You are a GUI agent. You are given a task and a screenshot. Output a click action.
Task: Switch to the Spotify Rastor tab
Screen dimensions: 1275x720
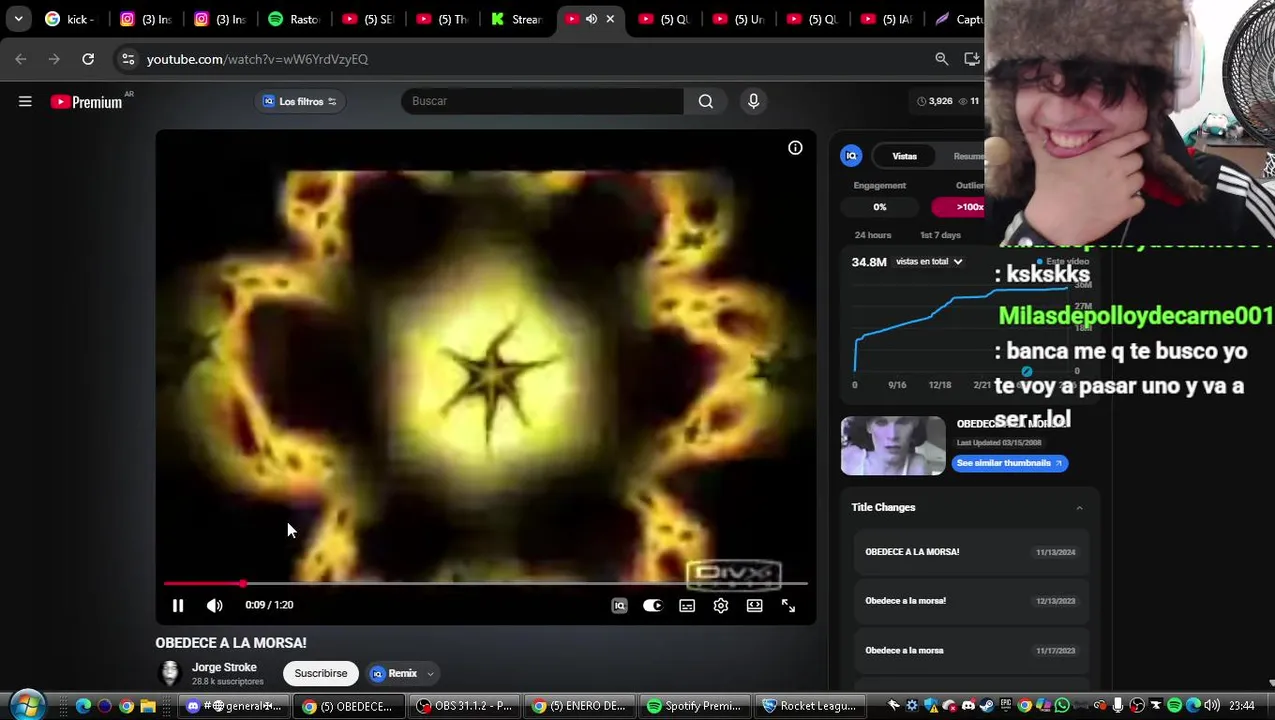(295, 19)
